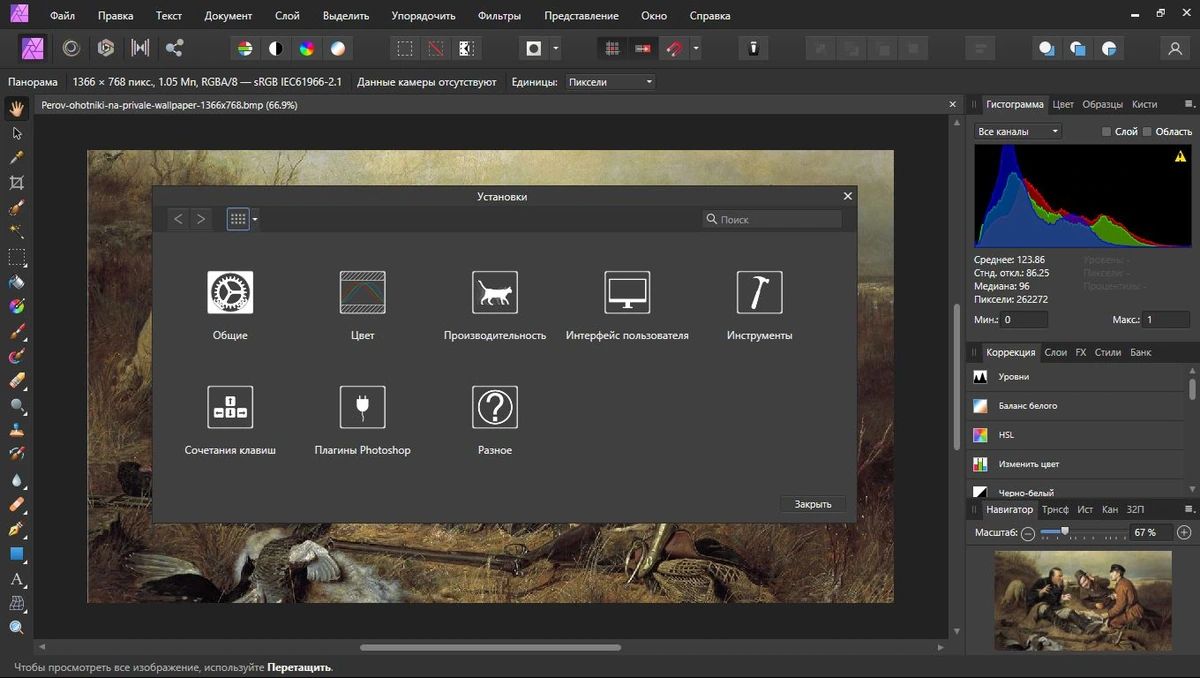Open the Performance (Производительность) preferences
This screenshot has width=1200, height=678.
[495, 305]
